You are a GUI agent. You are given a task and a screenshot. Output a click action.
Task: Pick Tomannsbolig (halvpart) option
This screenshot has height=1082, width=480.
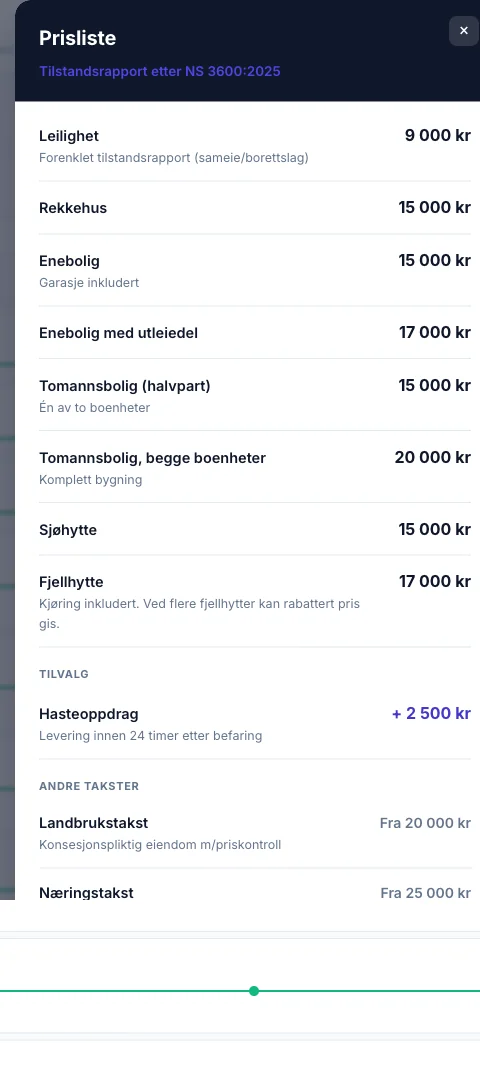pos(254,395)
